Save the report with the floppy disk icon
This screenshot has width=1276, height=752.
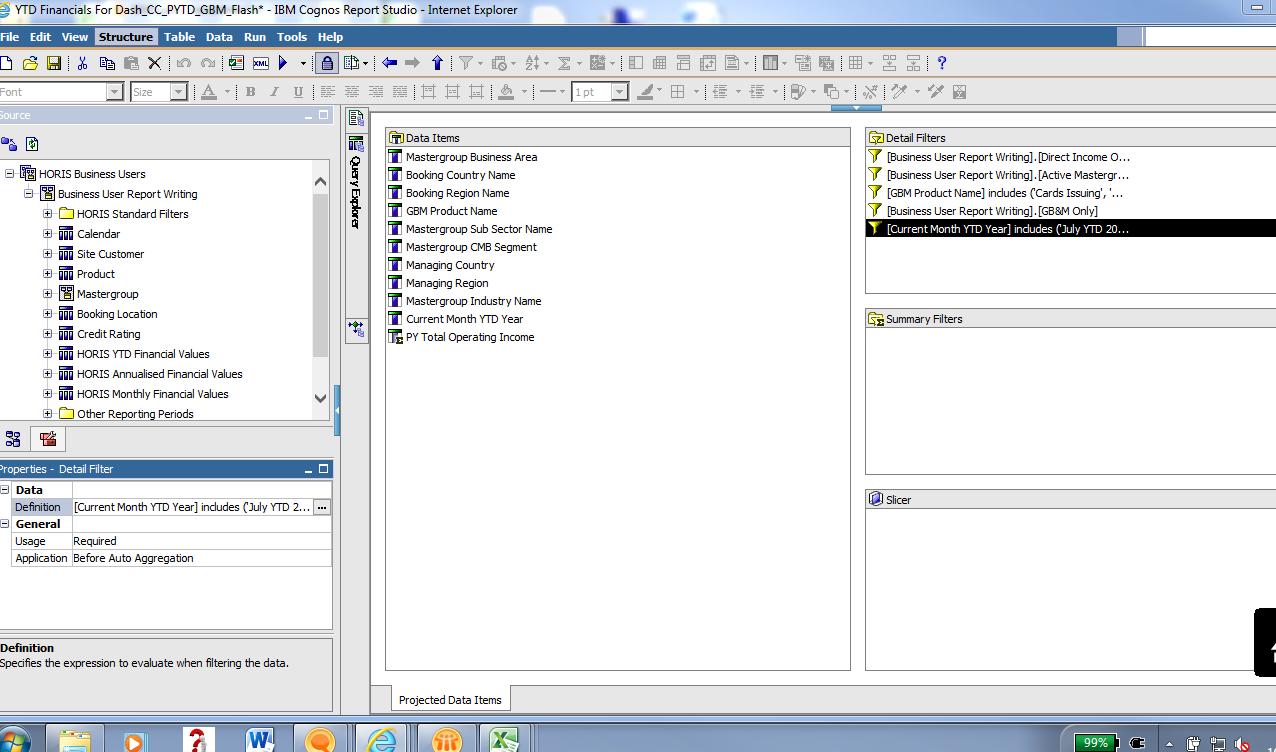54,63
